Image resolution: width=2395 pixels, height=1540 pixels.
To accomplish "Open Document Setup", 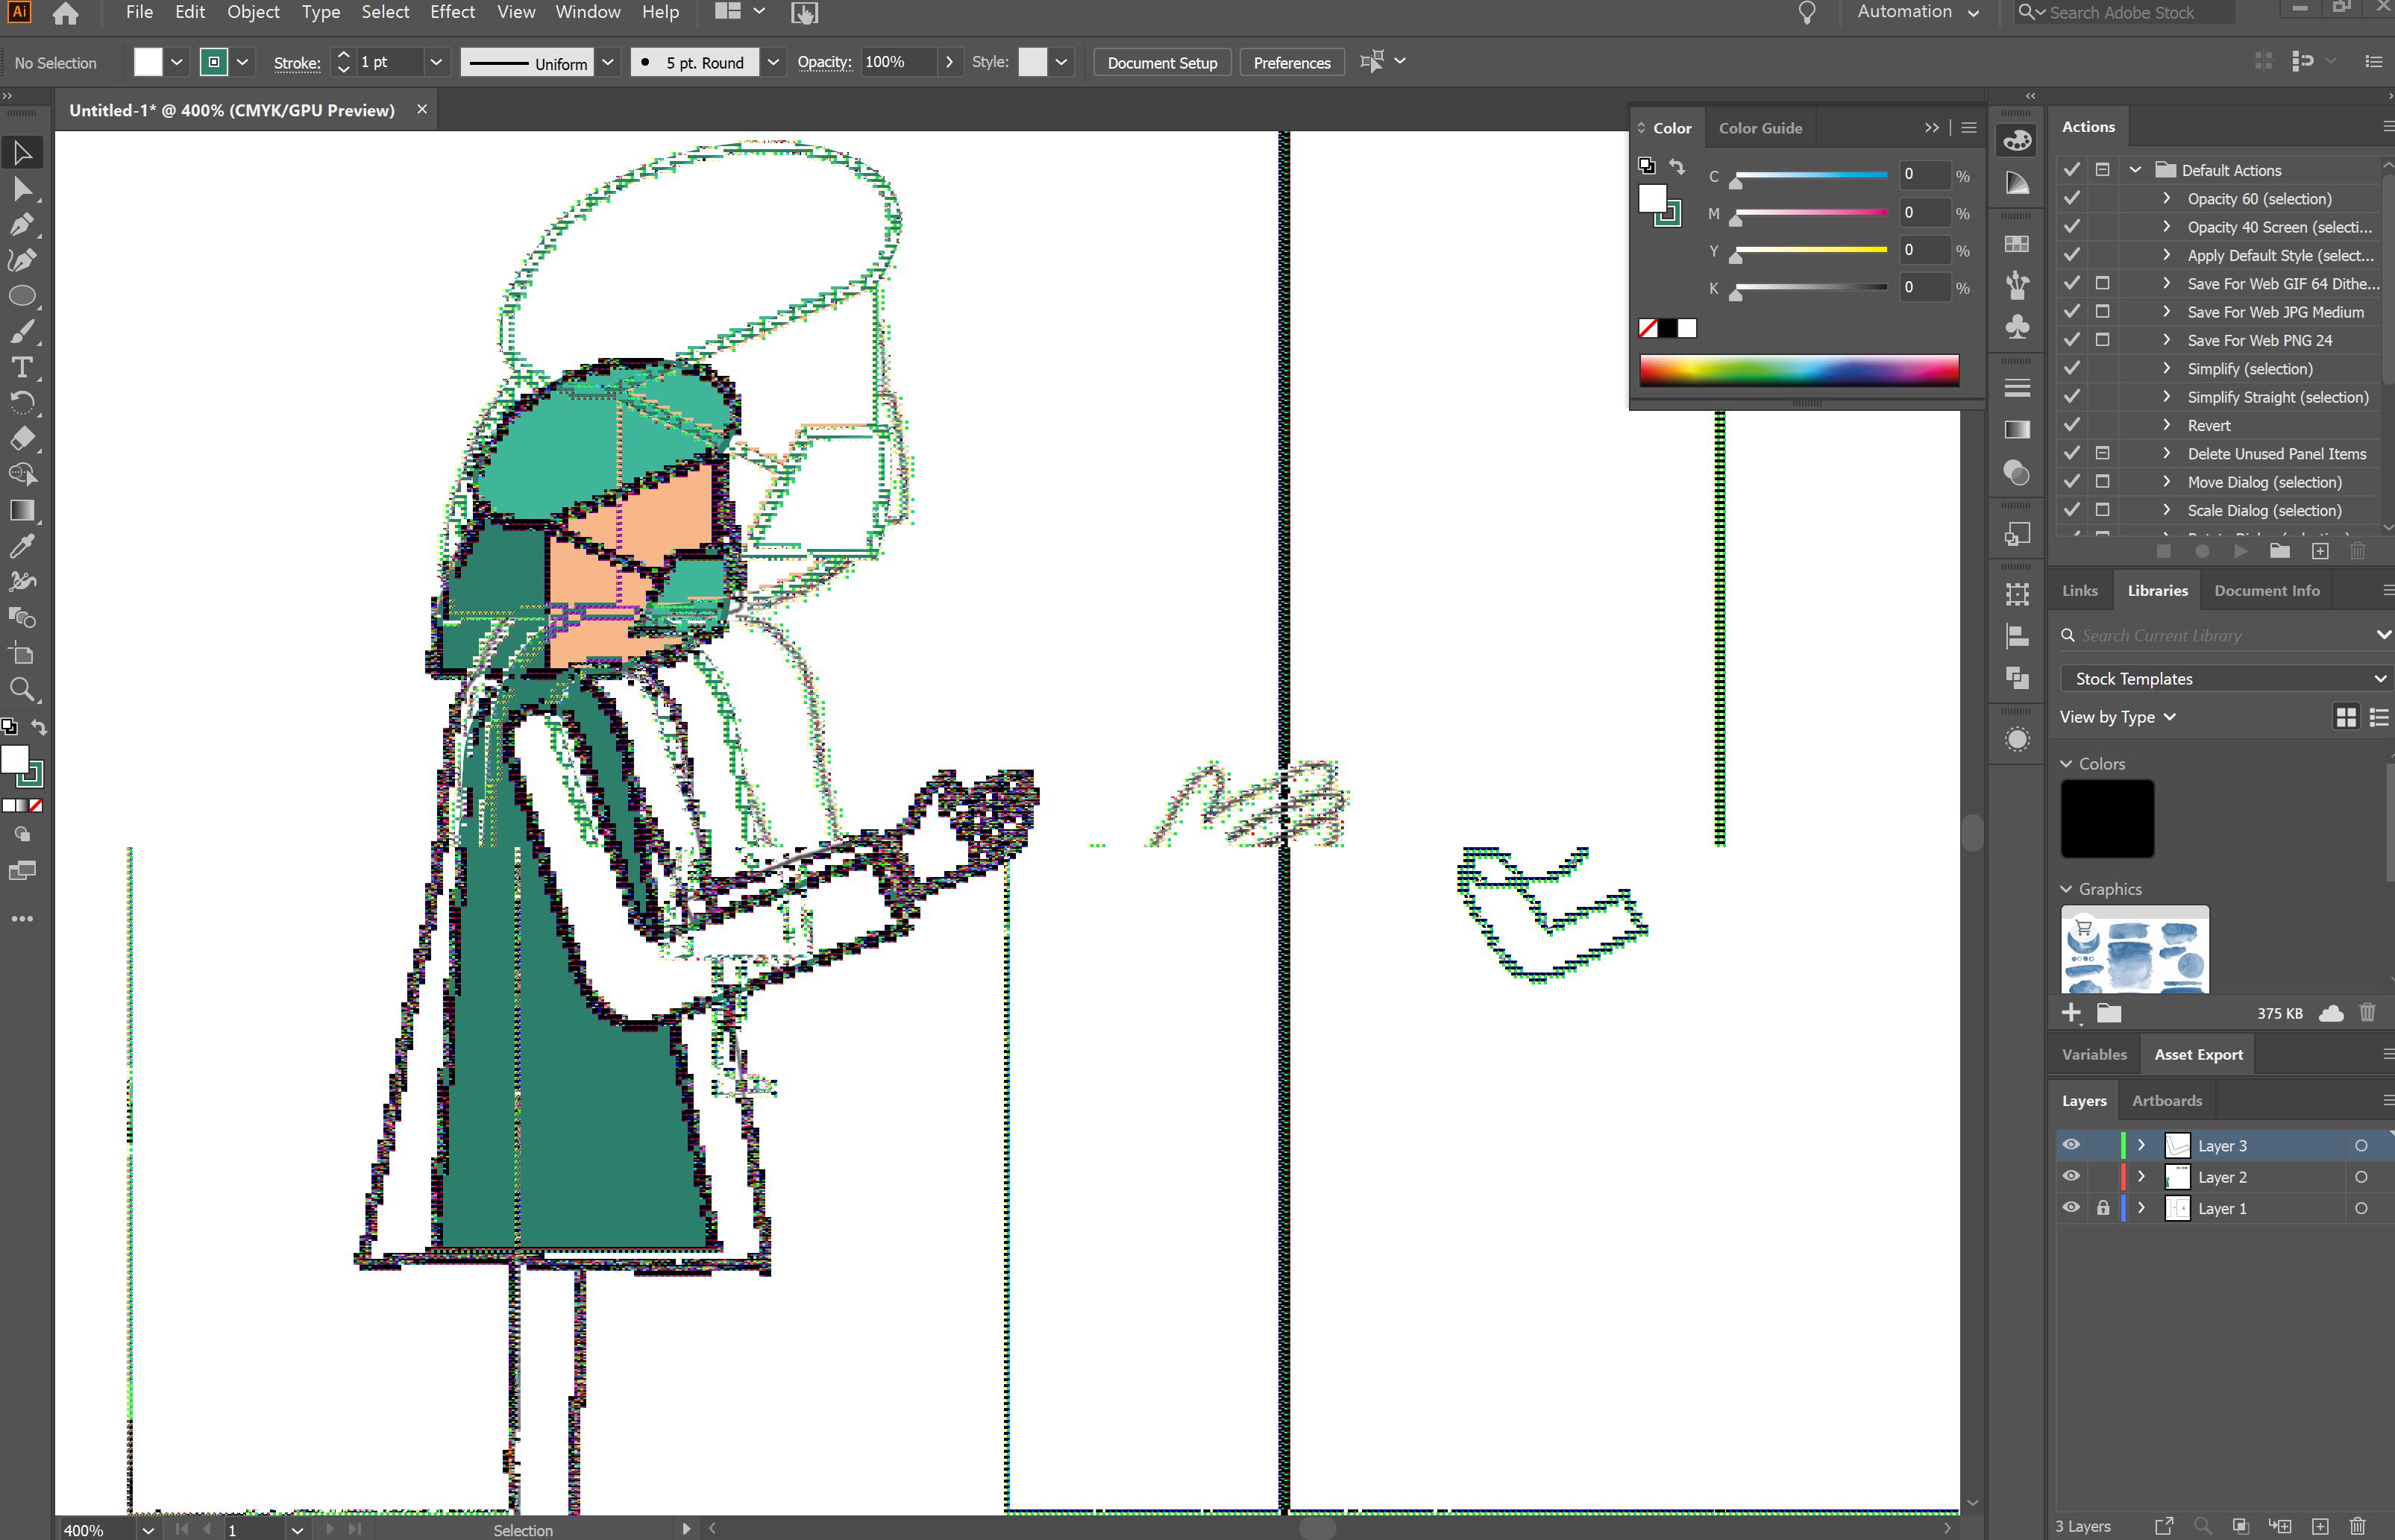I will pyautogui.click(x=1161, y=62).
